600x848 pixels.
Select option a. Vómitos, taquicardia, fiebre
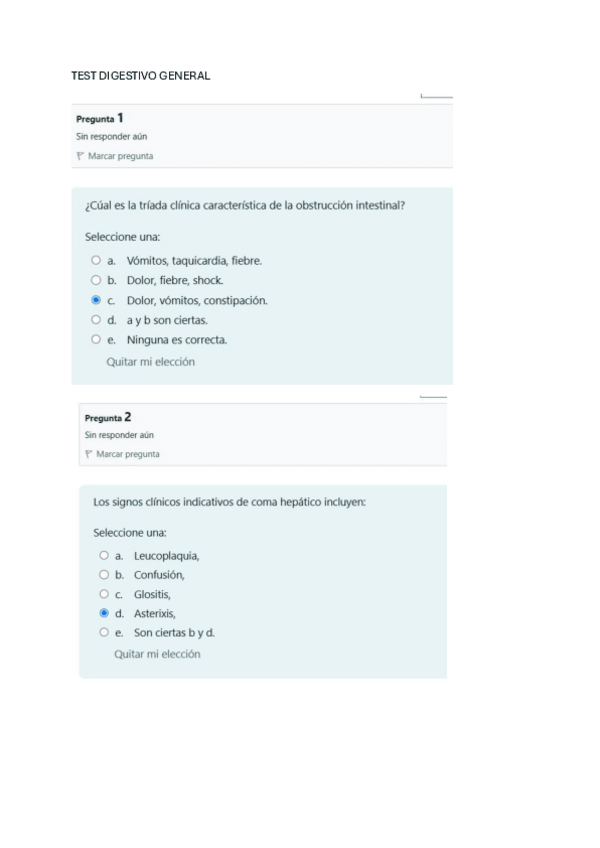pos(96,261)
